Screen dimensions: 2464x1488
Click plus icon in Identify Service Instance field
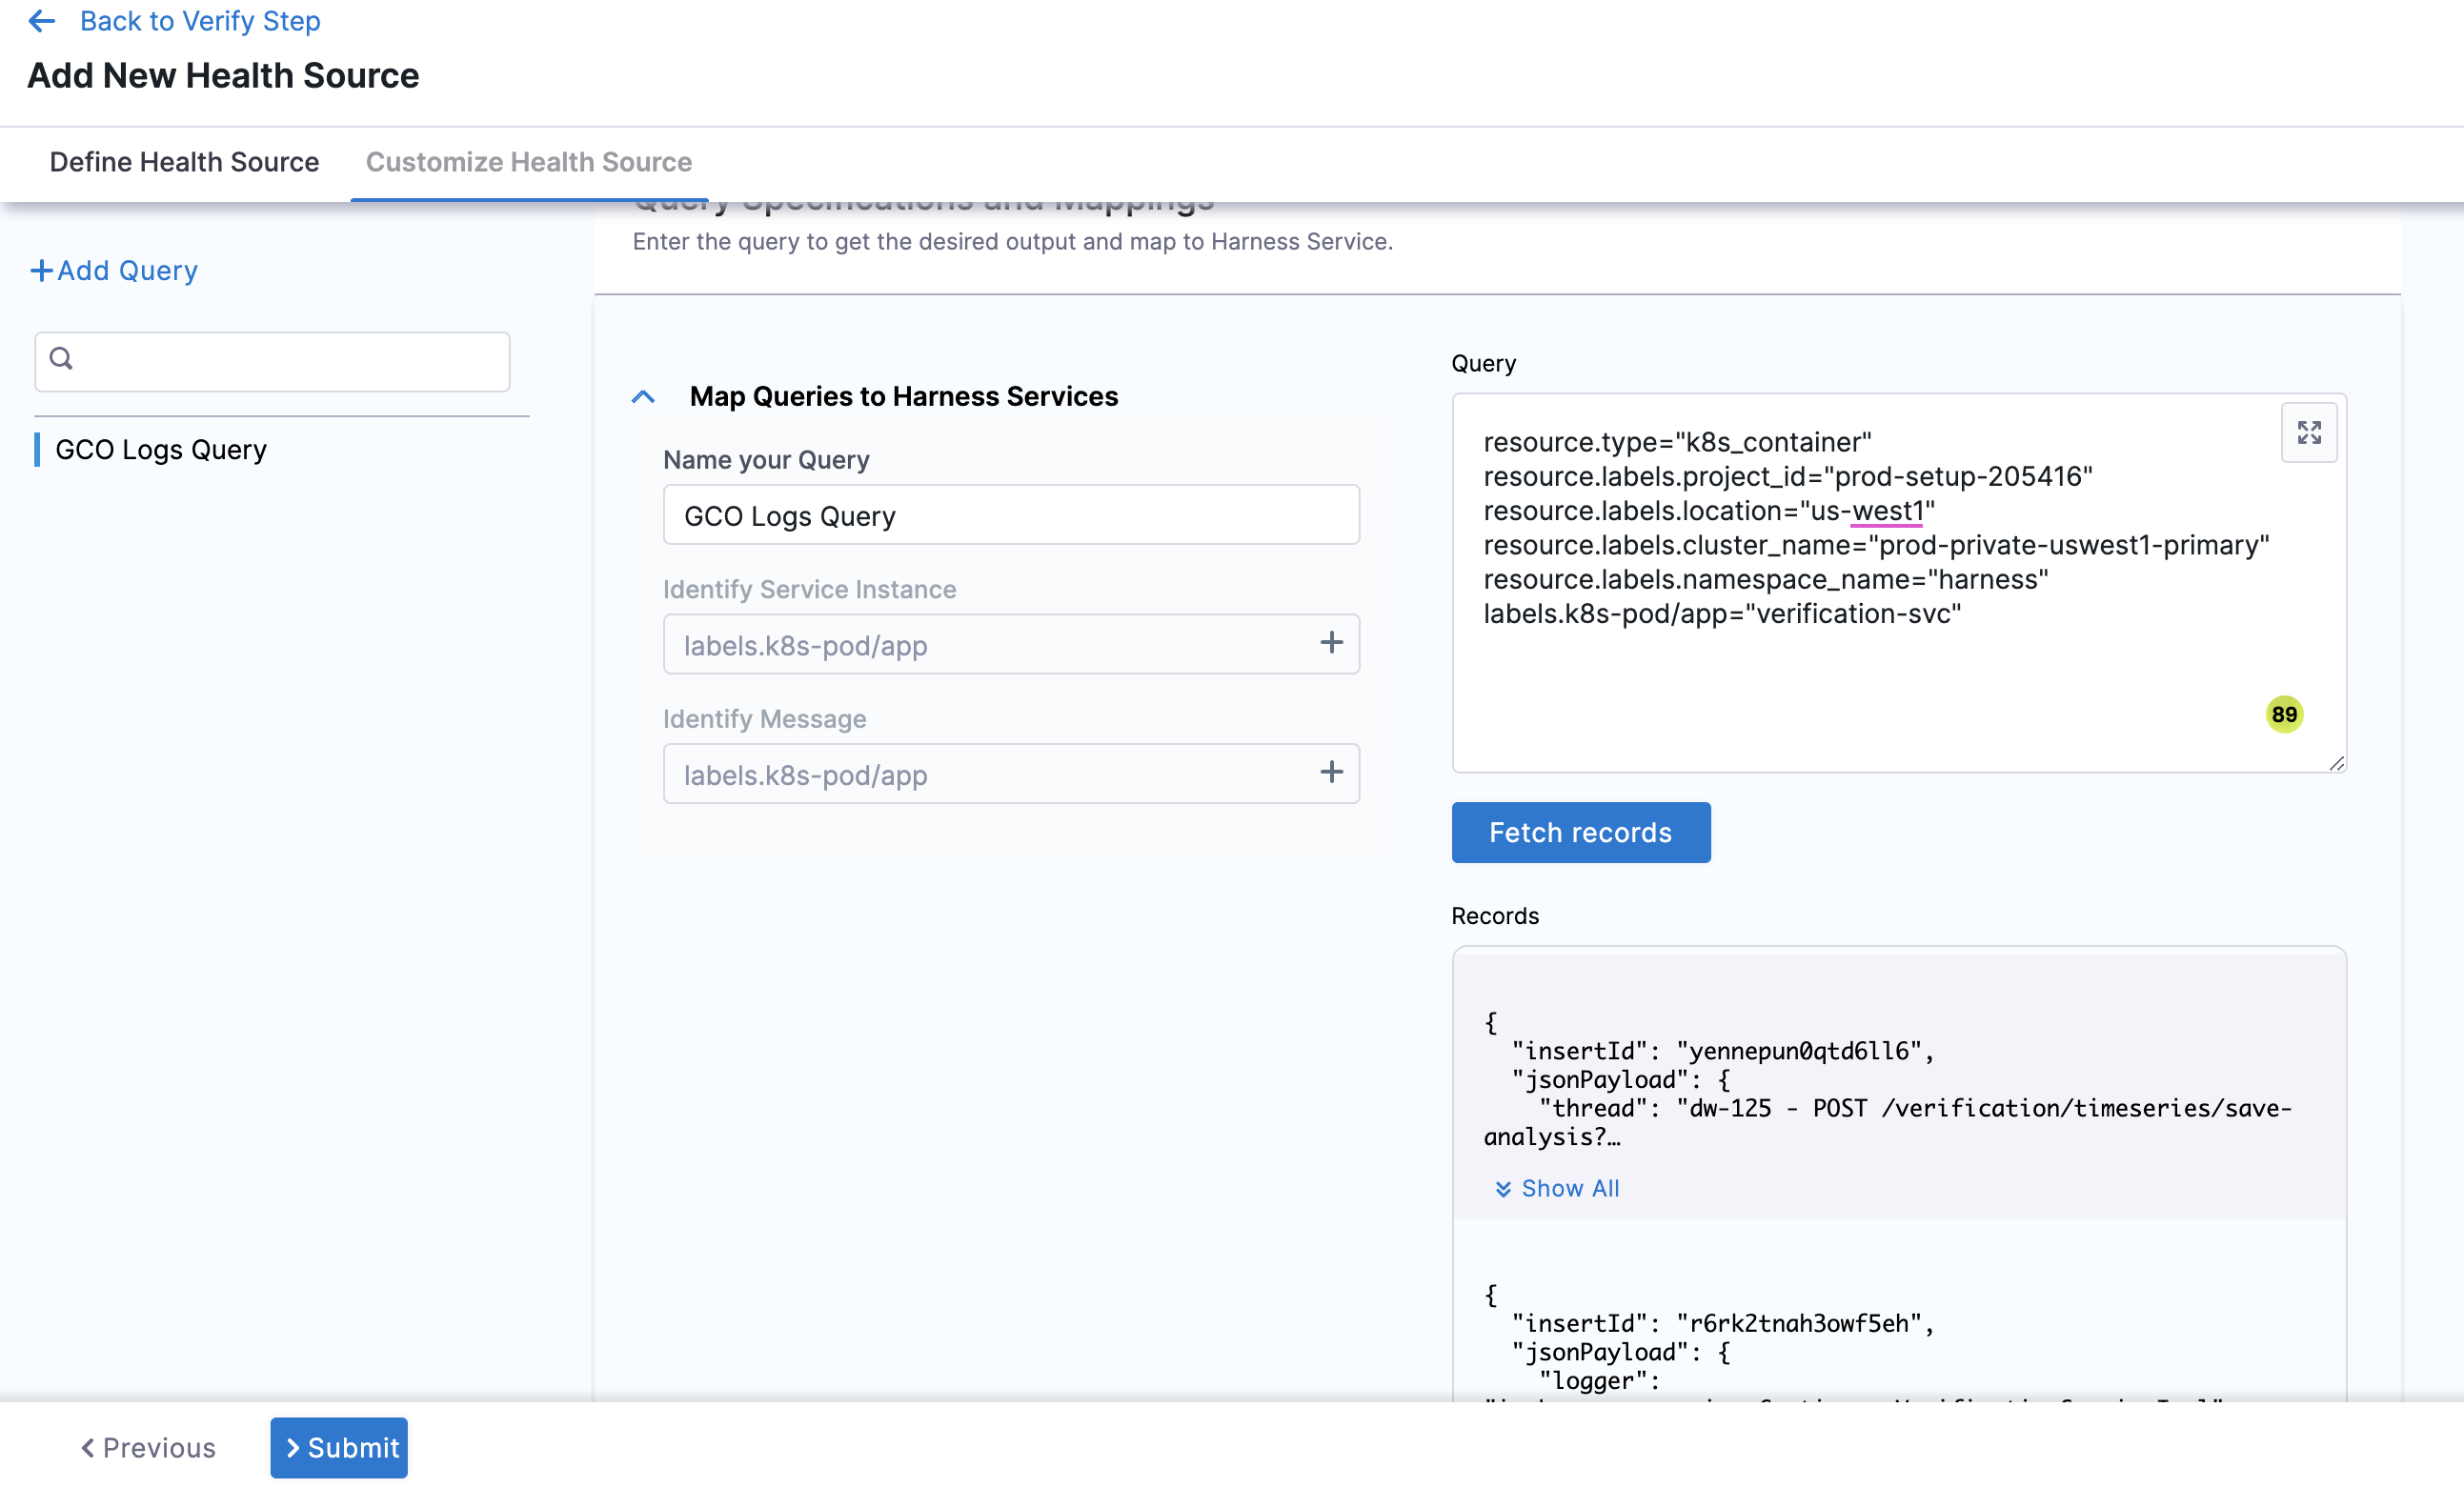click(1330, 643)
